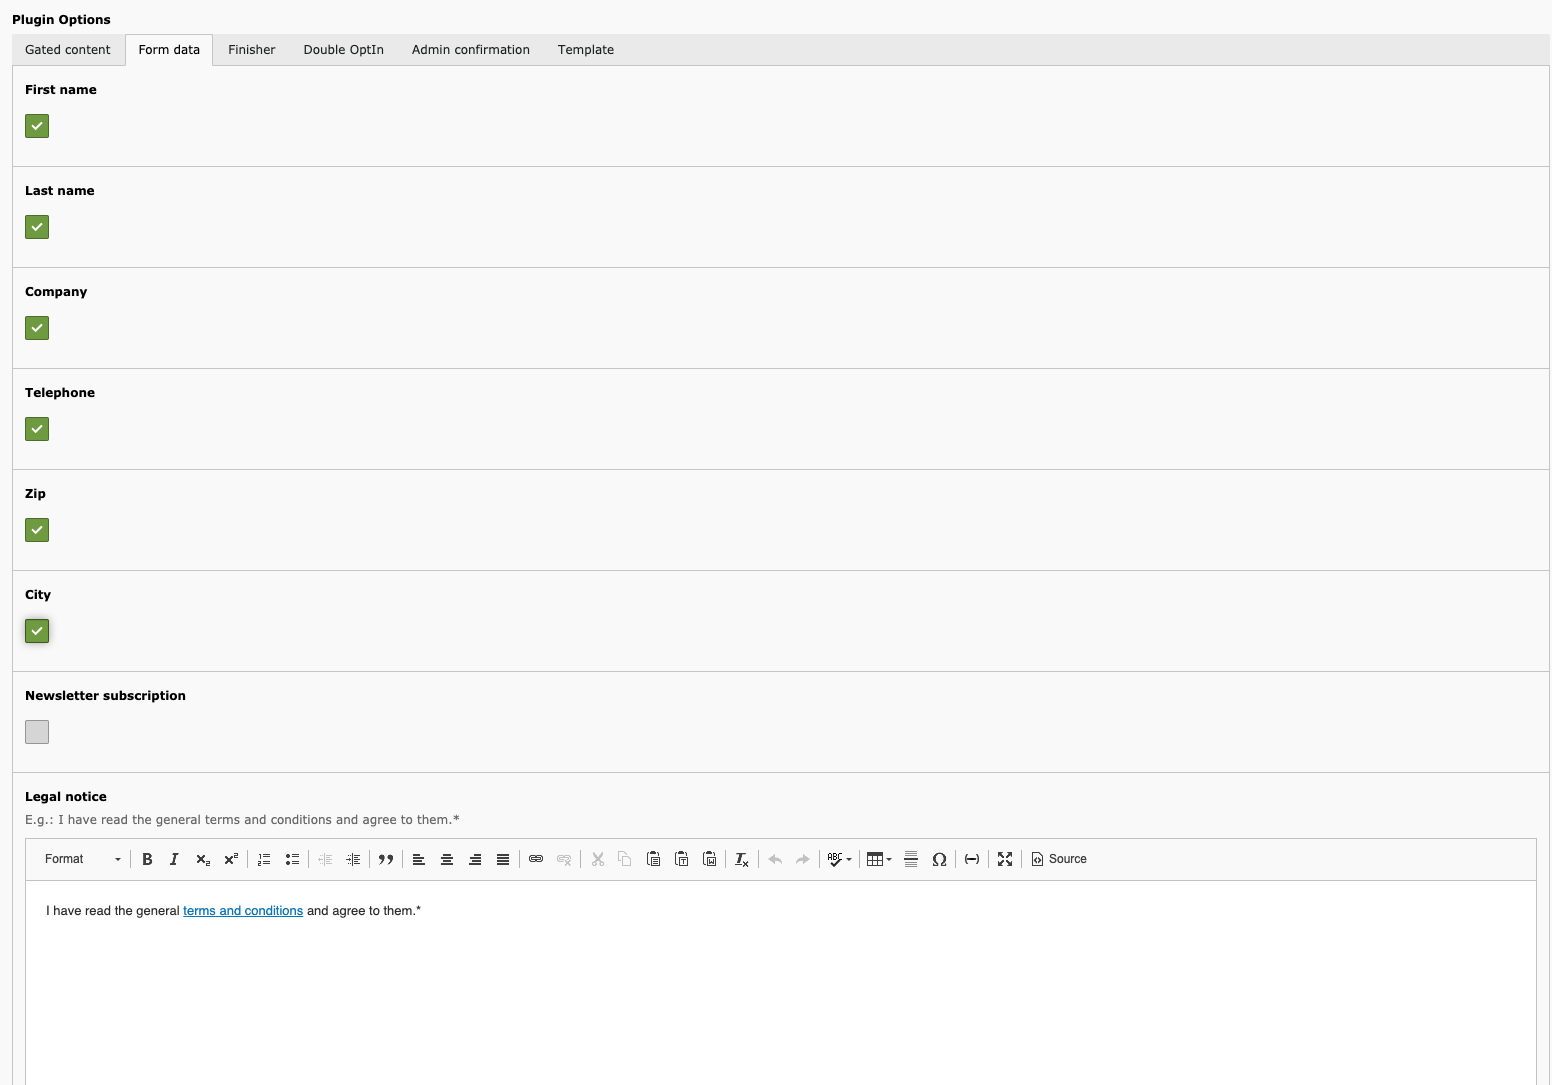Insert a block quote
The height and width of the screenshot is (1085, 1552).
386,859
